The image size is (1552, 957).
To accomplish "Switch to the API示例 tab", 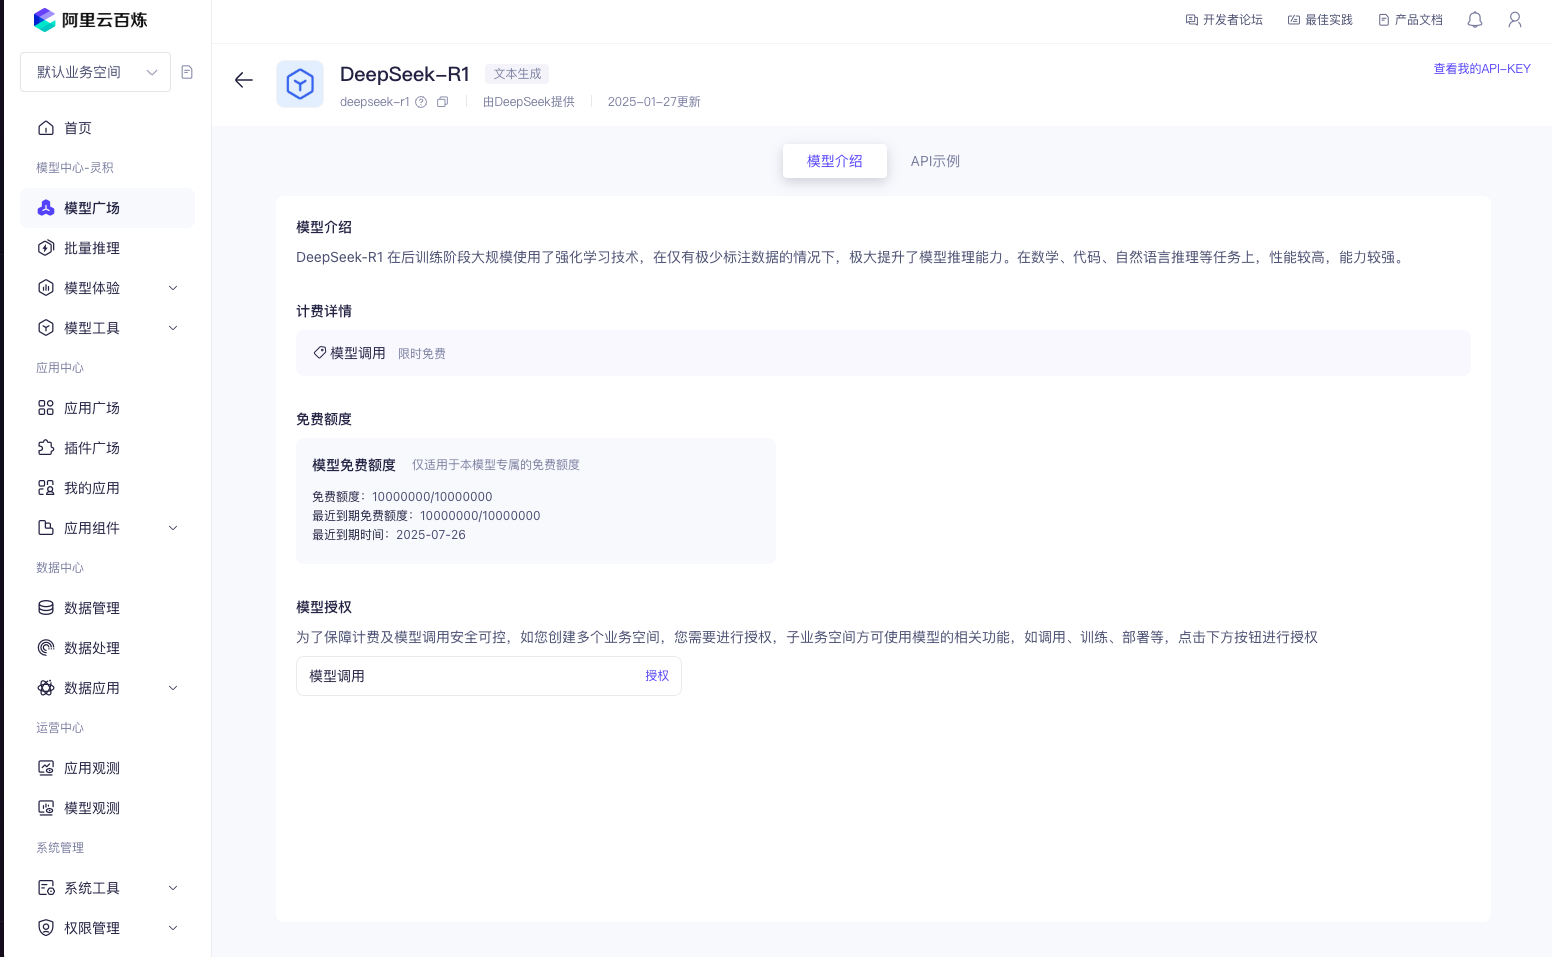I will point(935,161).
